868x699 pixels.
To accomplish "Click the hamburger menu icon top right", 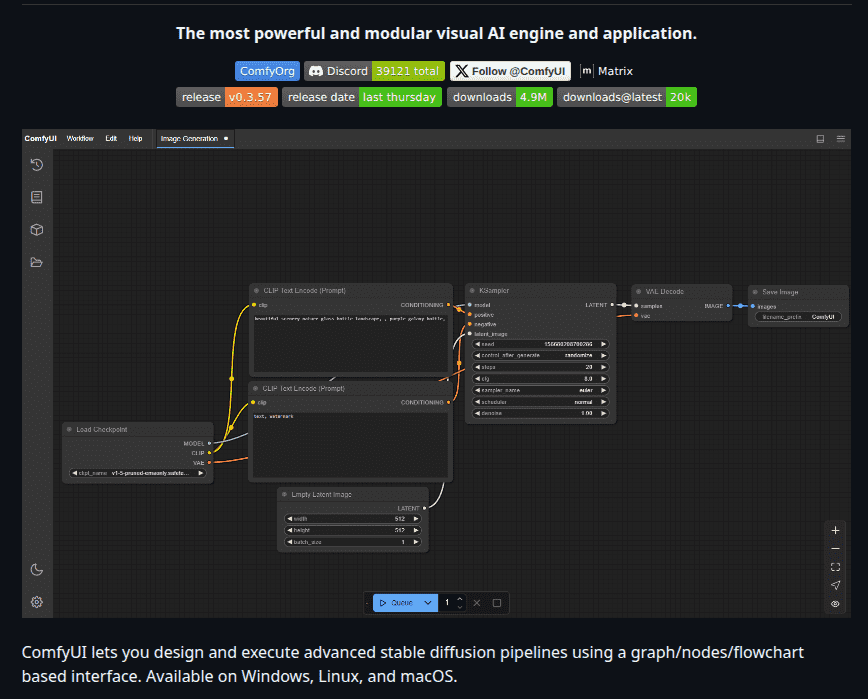I will 840,139.
